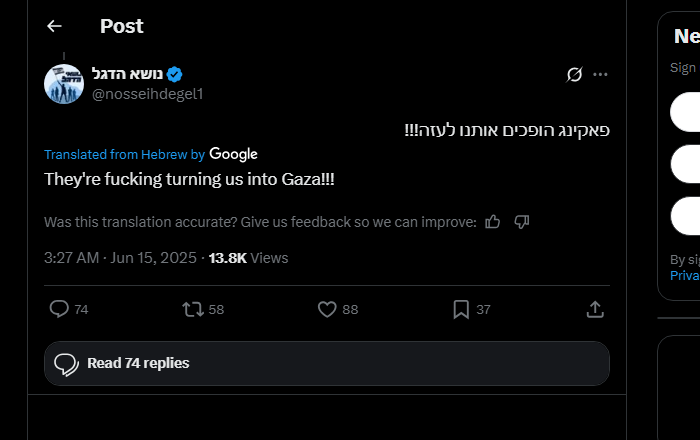Click the reply speech bubble icon
Screen dimensions: 700x440
point(59,309)
